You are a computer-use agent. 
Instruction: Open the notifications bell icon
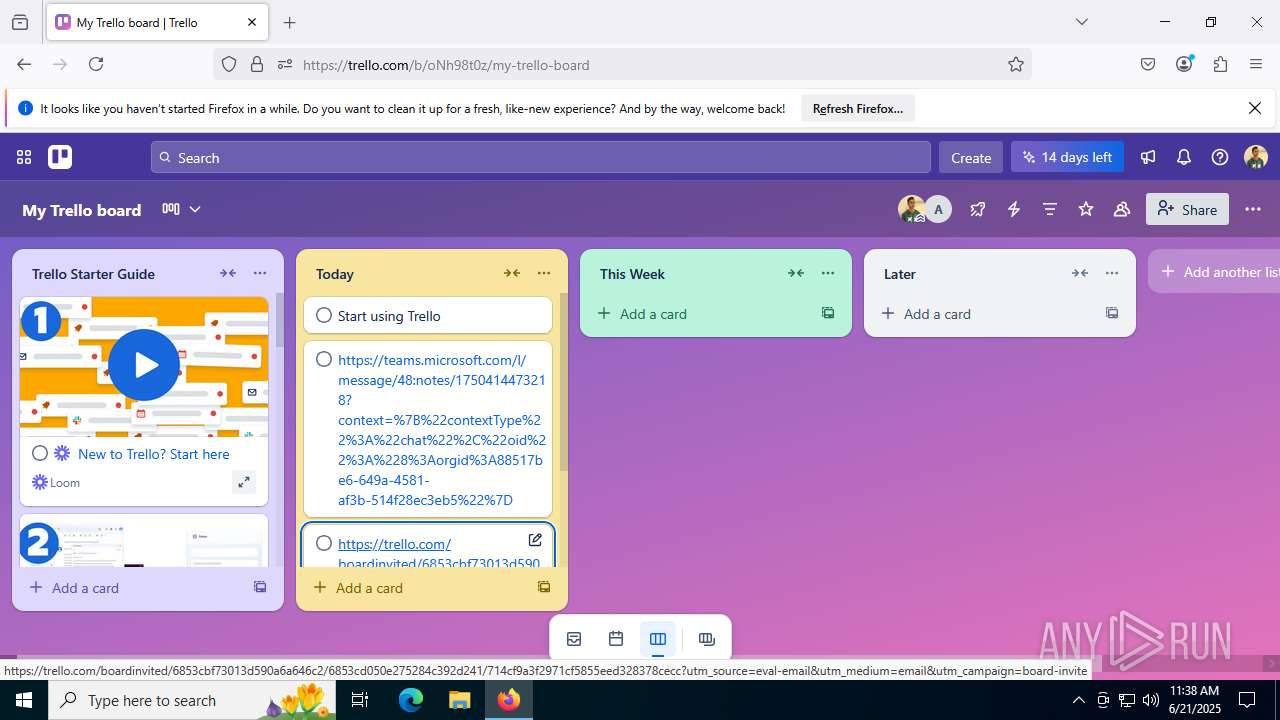click(x=1184, y=157)
